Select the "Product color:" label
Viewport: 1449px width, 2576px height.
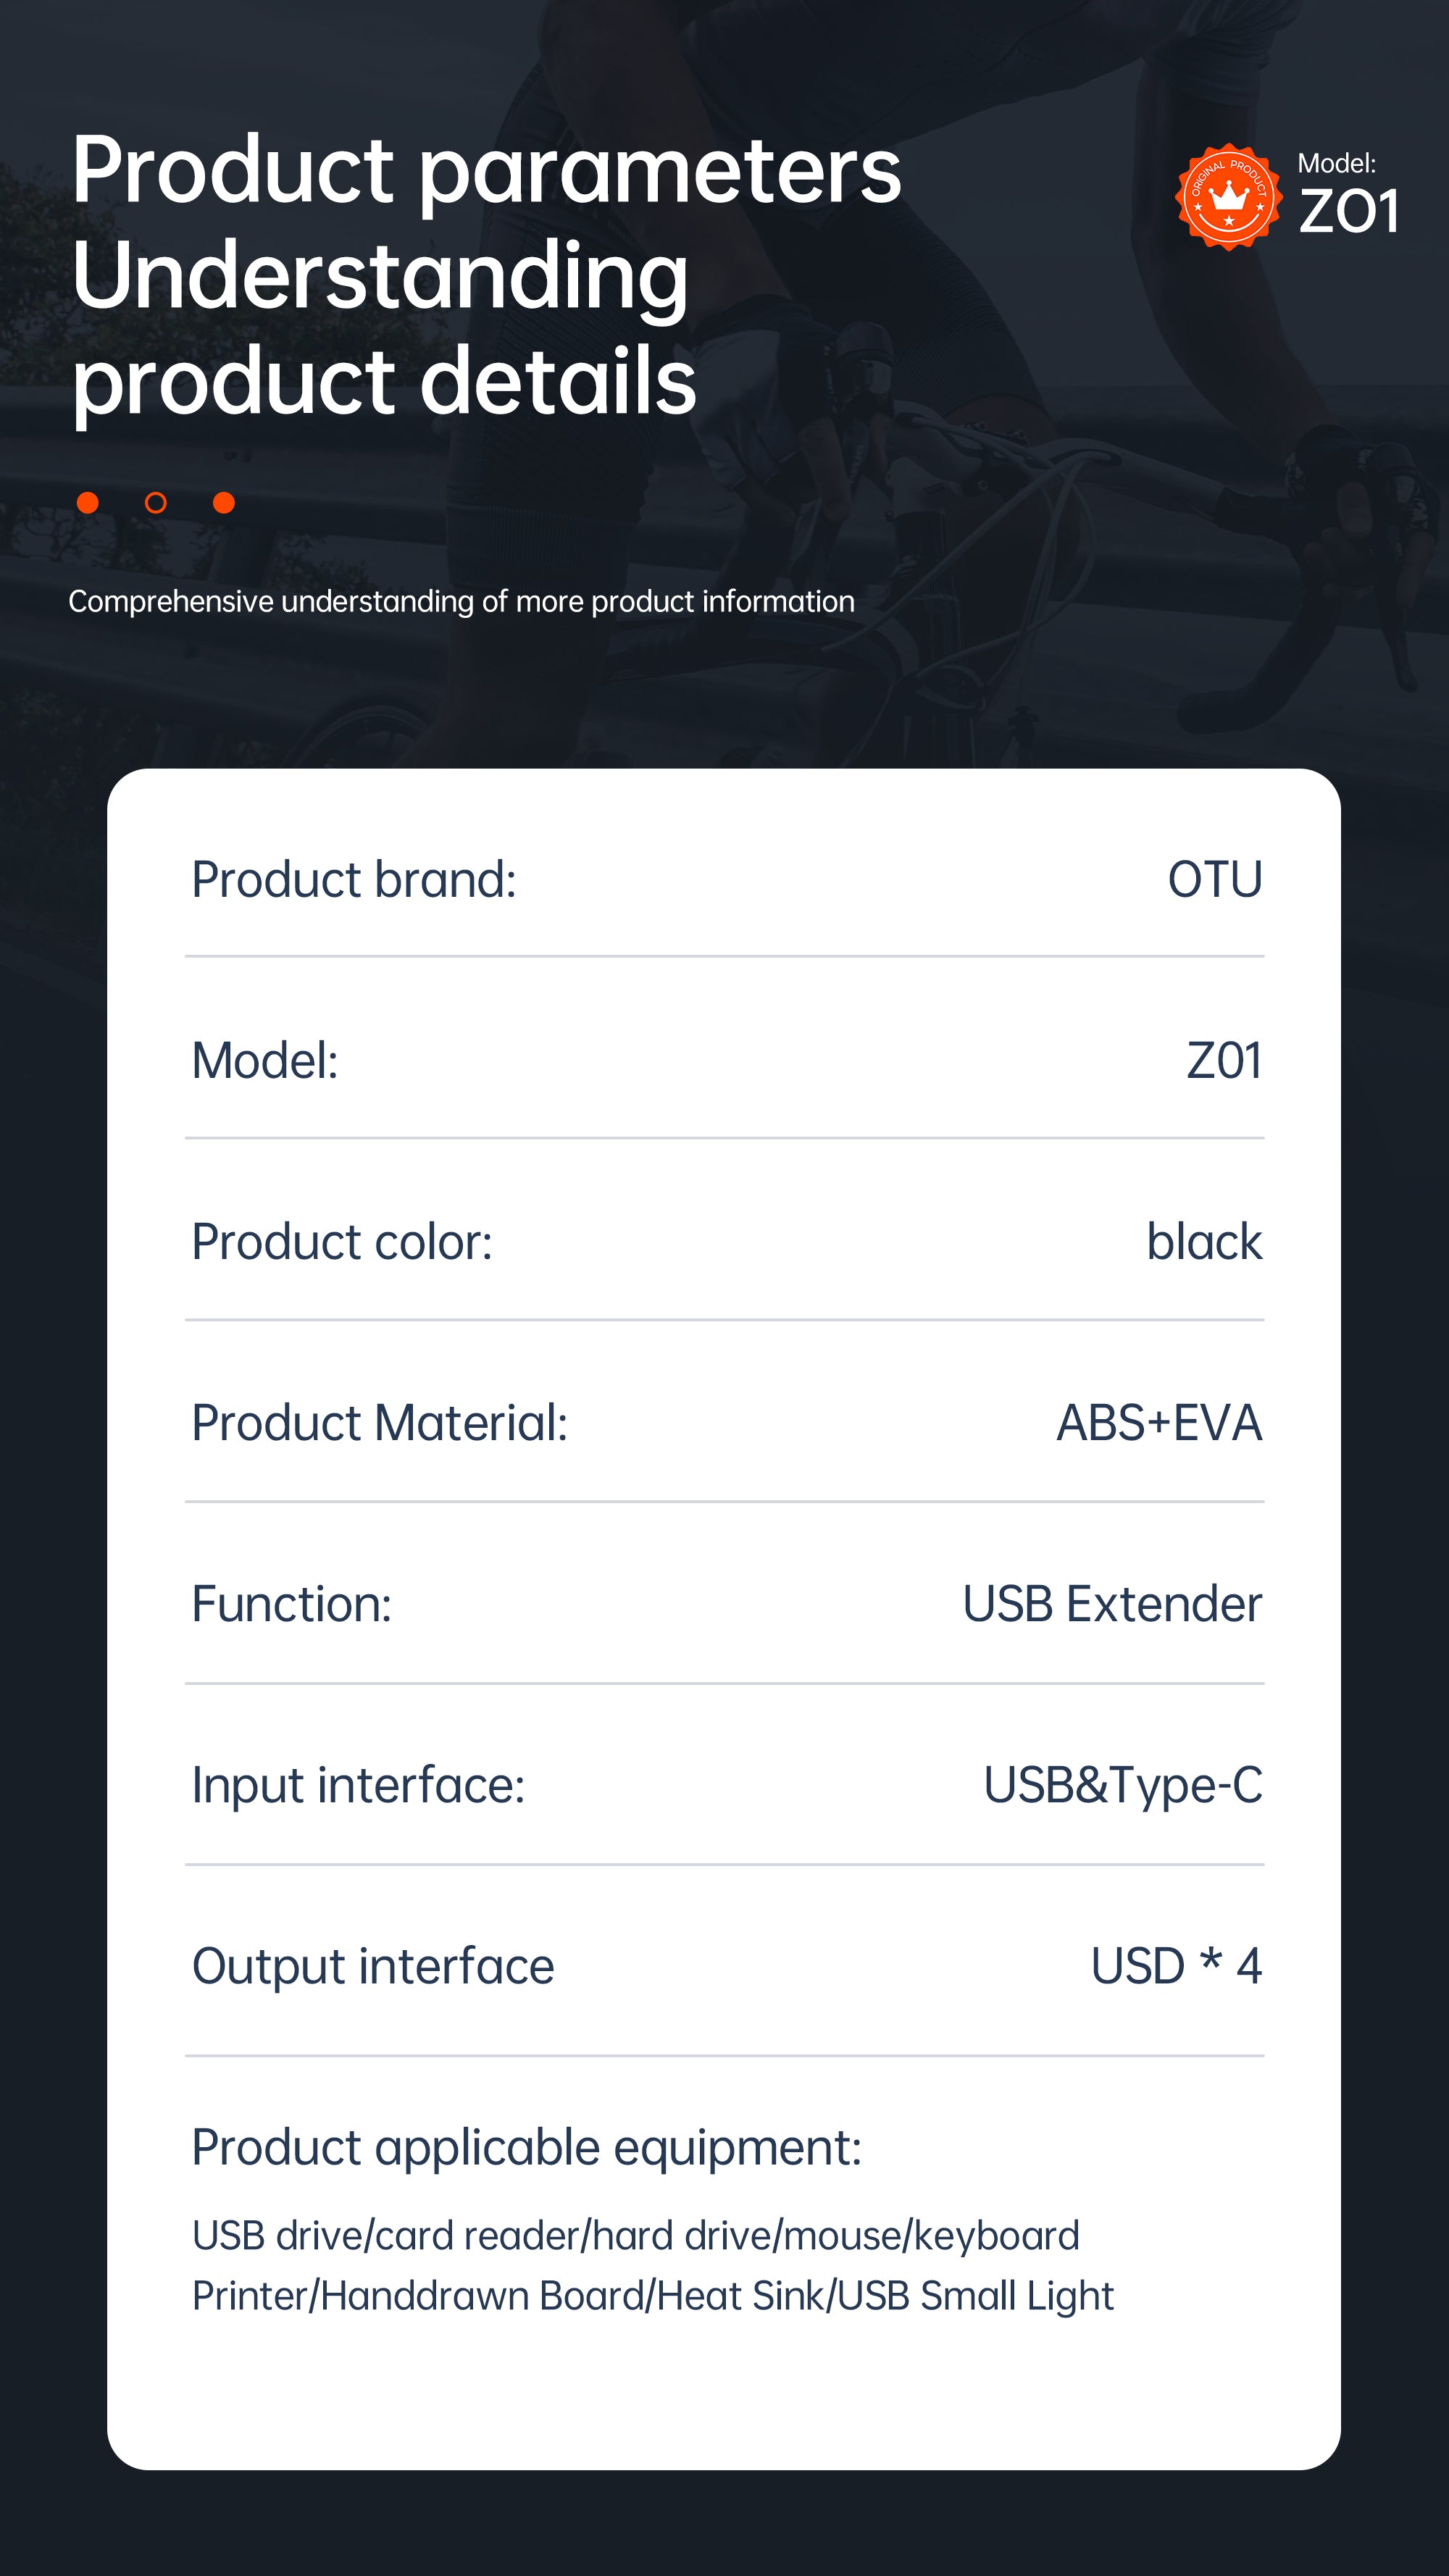342,1242
